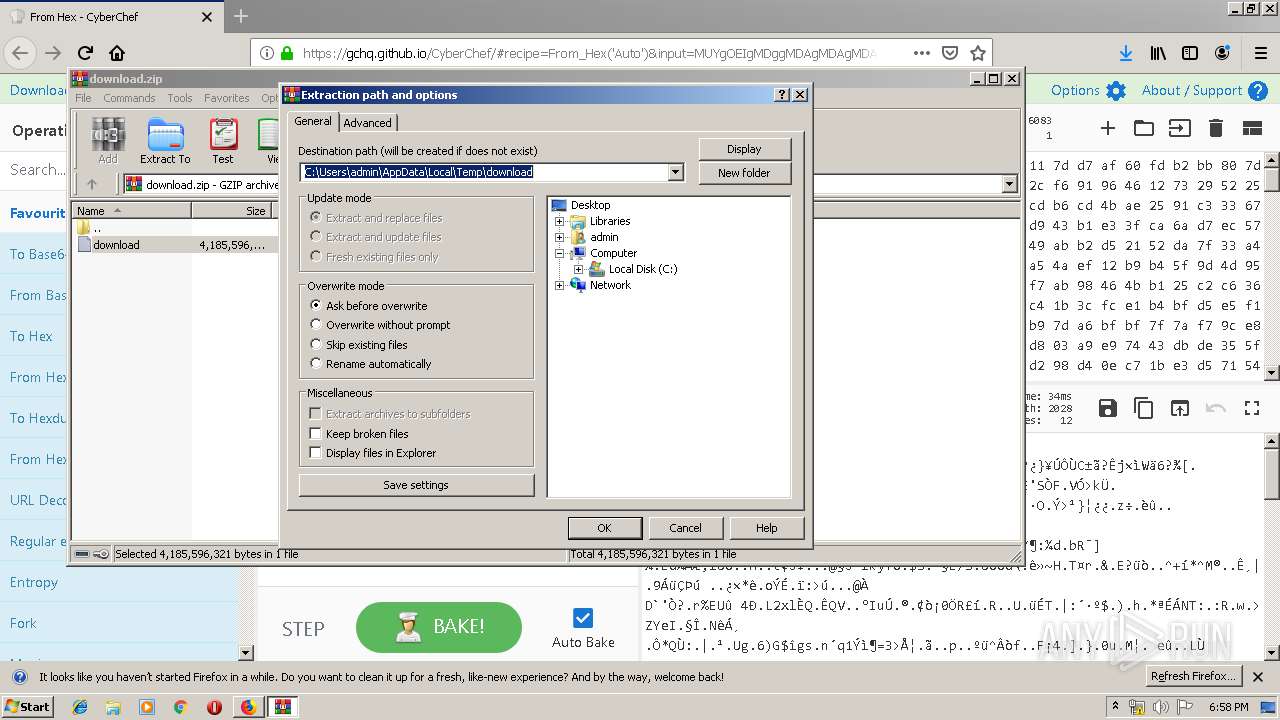Collapse the Computer tree node
The height and width of the screenshot is (720, 1280).
click(x=560, y=253)
